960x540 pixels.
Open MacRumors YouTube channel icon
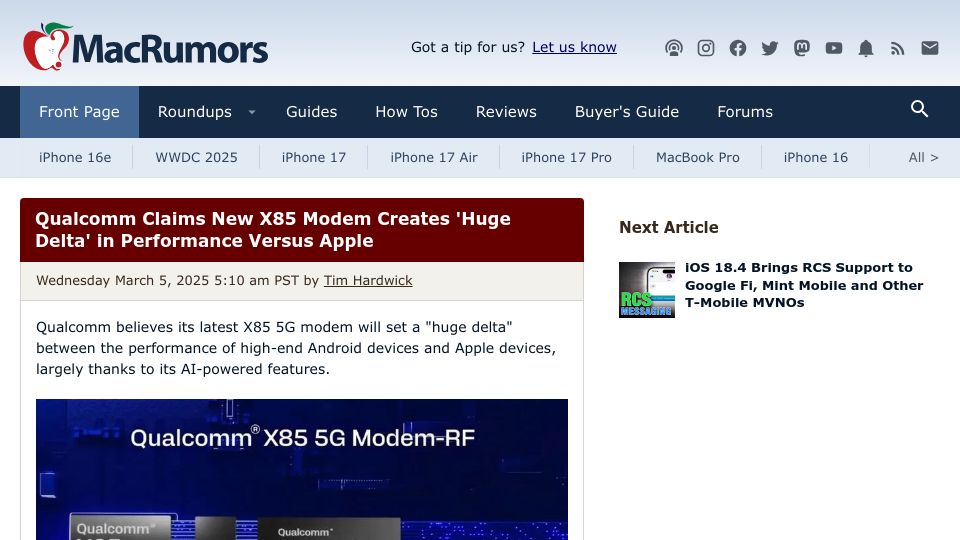tap(834, 48)
